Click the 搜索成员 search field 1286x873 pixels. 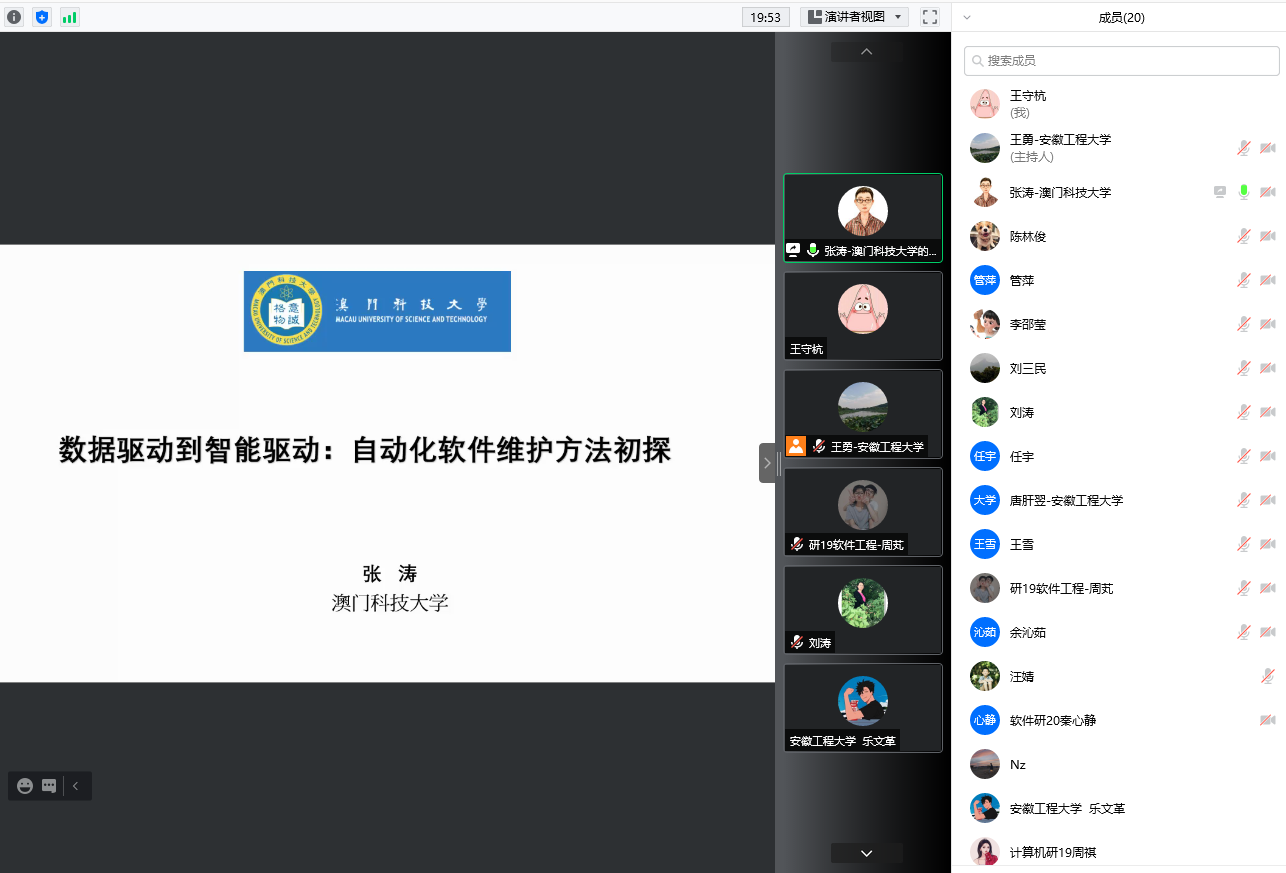point(1122,61)
